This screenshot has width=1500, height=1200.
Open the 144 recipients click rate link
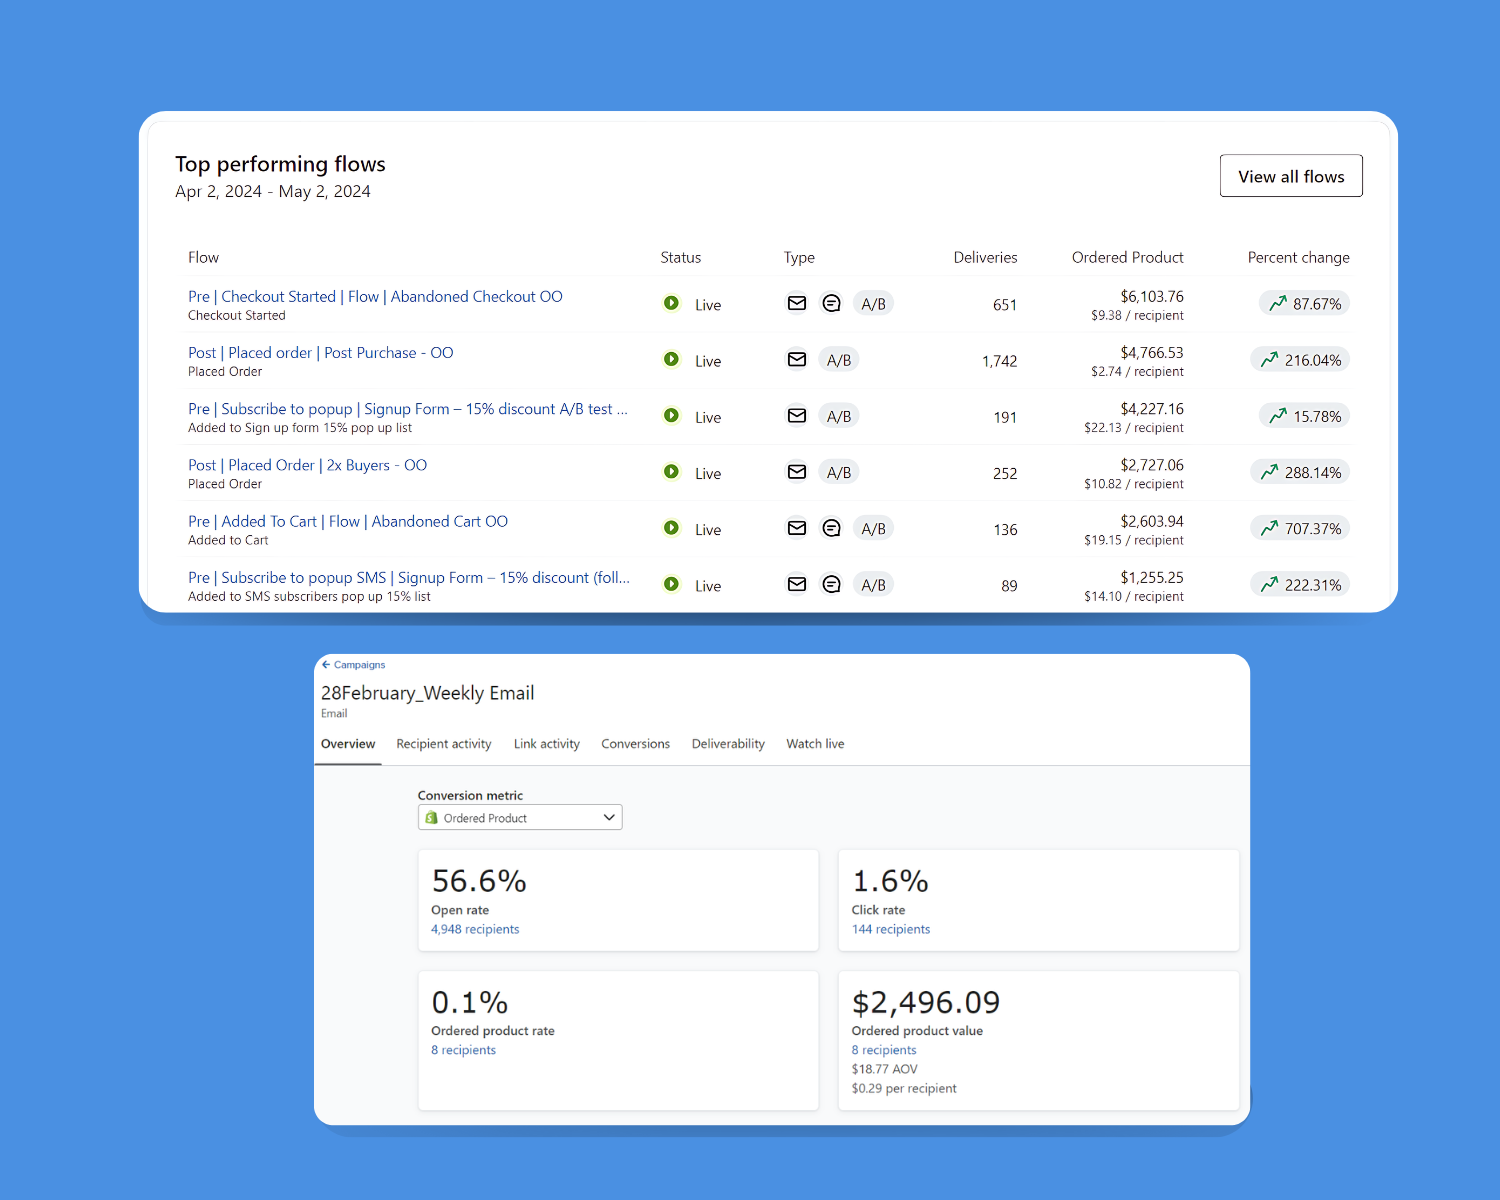891,930
